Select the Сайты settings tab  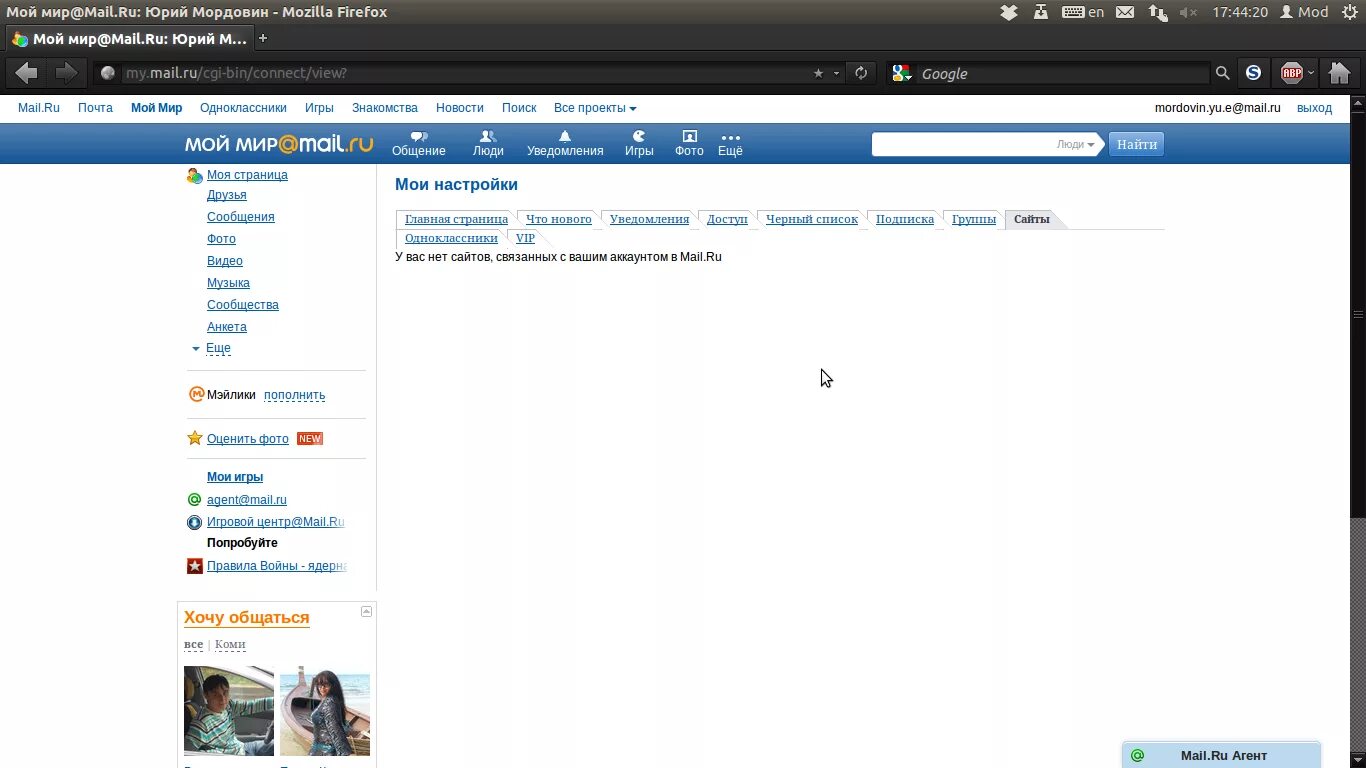pos(1032,219)
